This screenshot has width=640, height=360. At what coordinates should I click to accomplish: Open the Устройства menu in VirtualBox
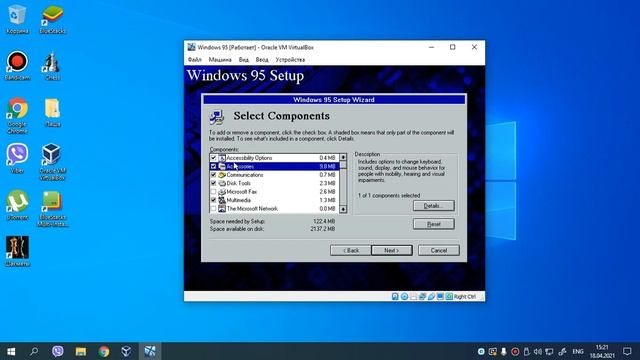click(x=290, y=60)
